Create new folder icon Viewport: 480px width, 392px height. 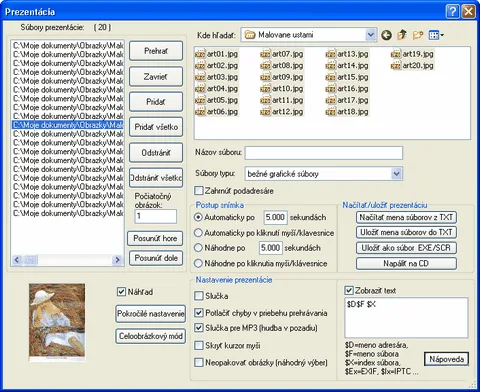tap(418, 35)
